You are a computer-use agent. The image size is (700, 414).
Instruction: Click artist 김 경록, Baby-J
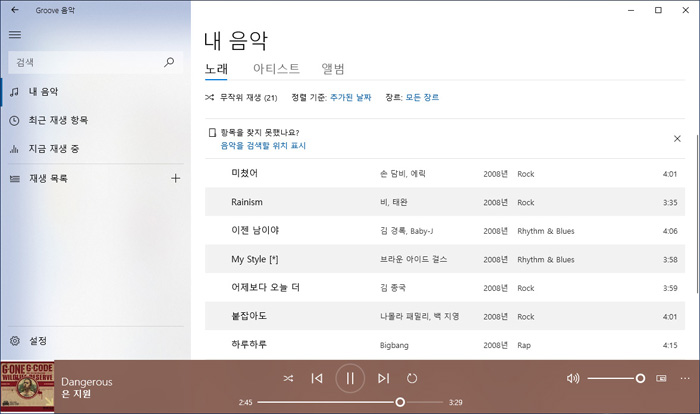coord(407,231)
